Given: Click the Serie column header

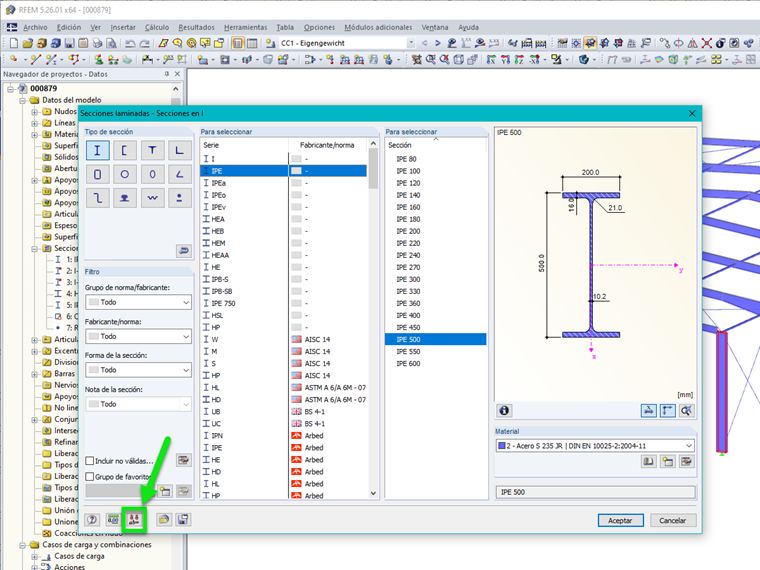Looking at the screenshot, I should [x=244, y=145].
